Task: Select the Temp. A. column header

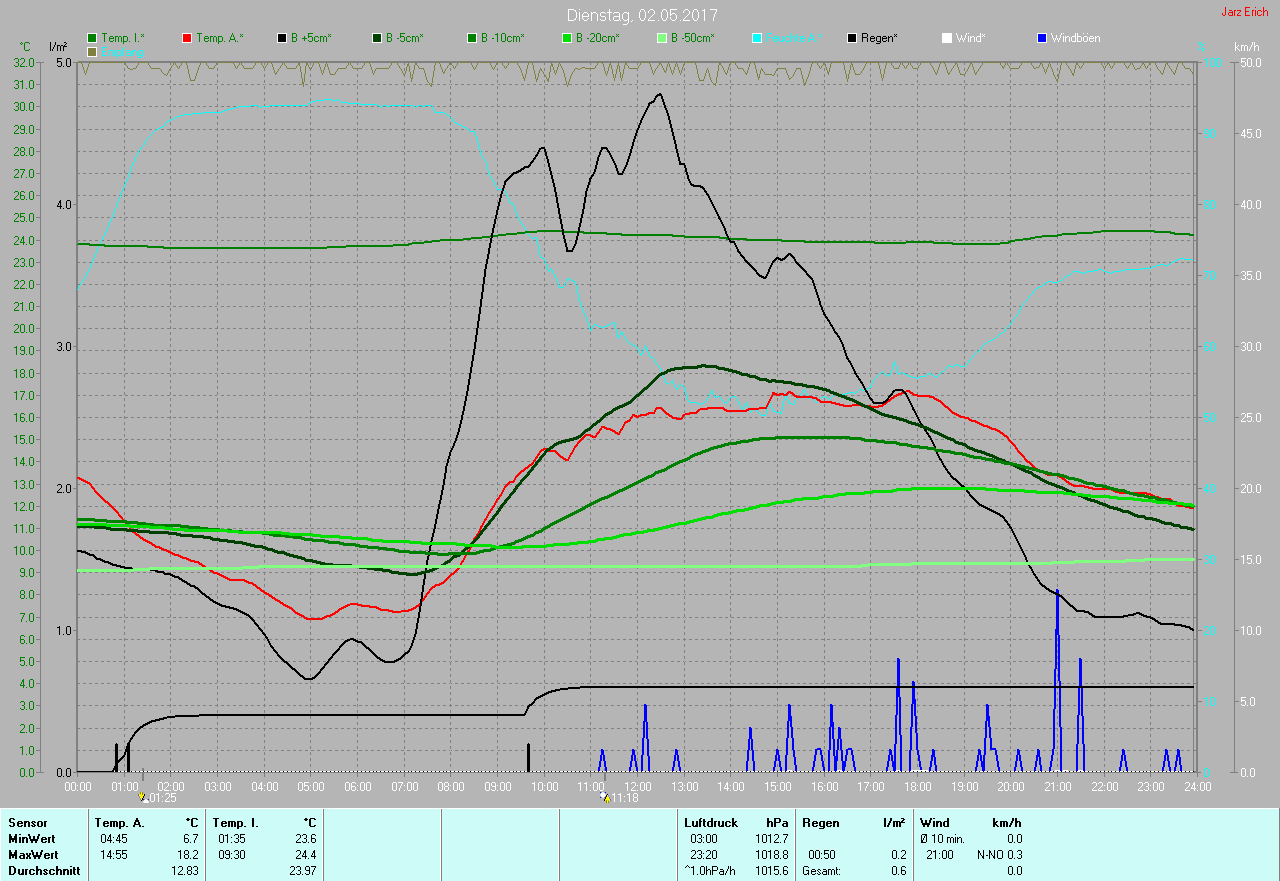Action: (119, 822)
